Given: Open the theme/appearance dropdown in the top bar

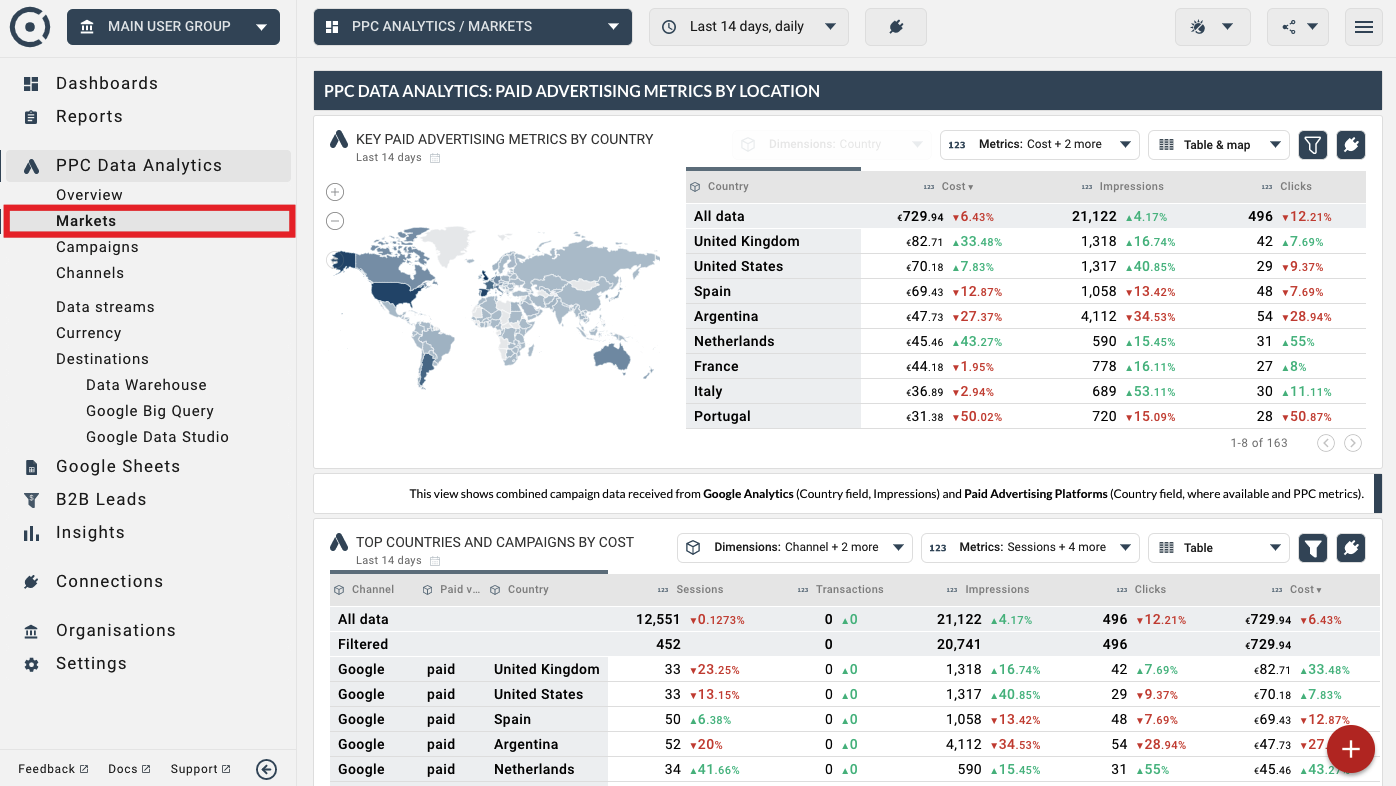Looking at the screenshot, I should [1213, 27].
